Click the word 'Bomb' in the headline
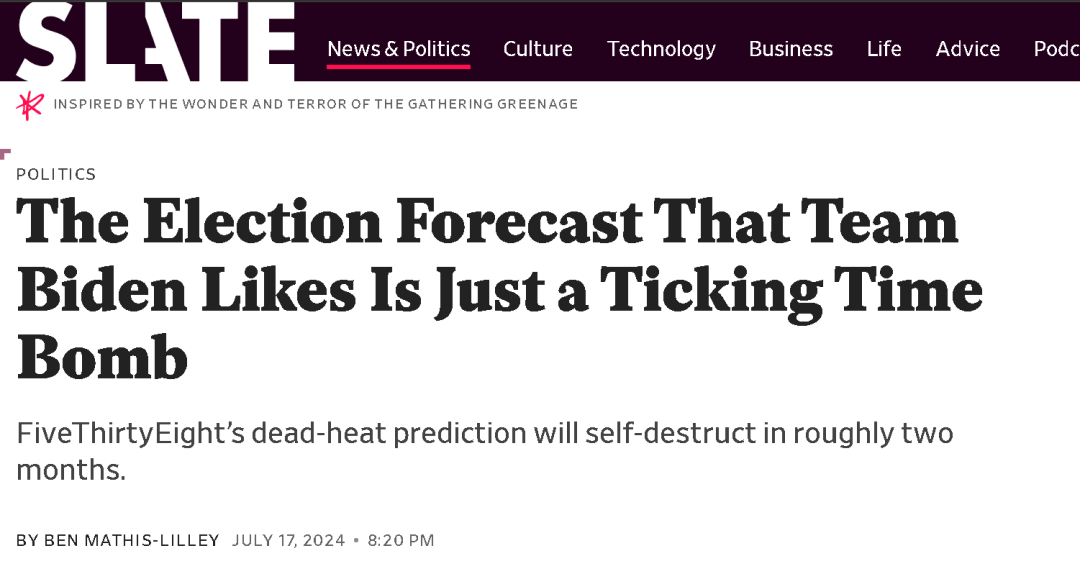1080x574 pixels. click(x=102, y=357)
